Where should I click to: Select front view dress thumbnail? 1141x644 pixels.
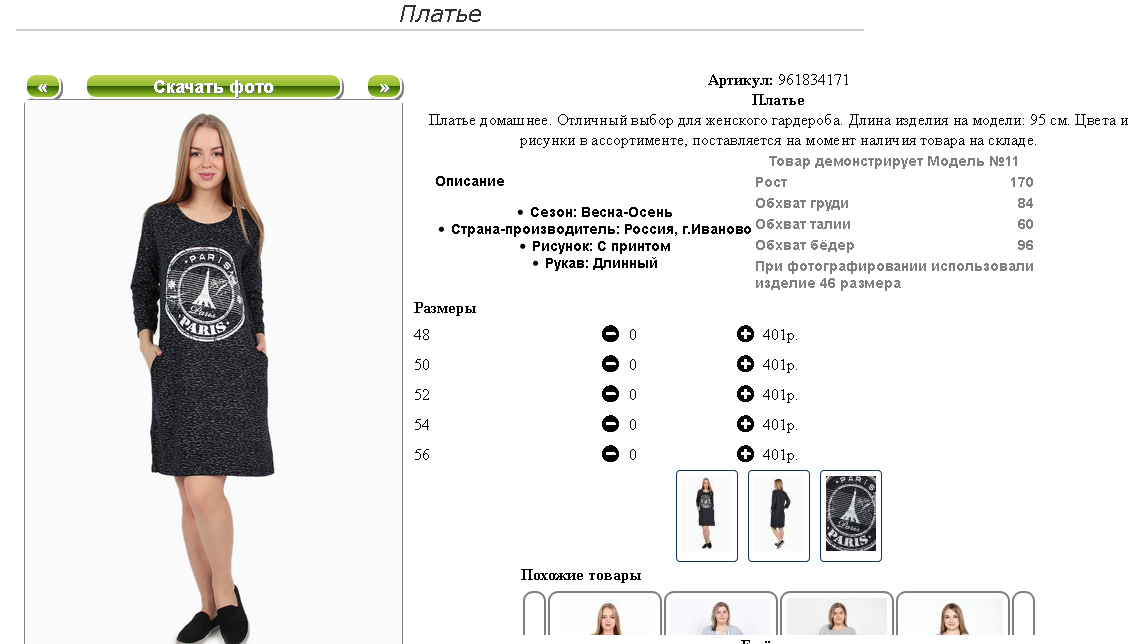[x=707, y=516]
